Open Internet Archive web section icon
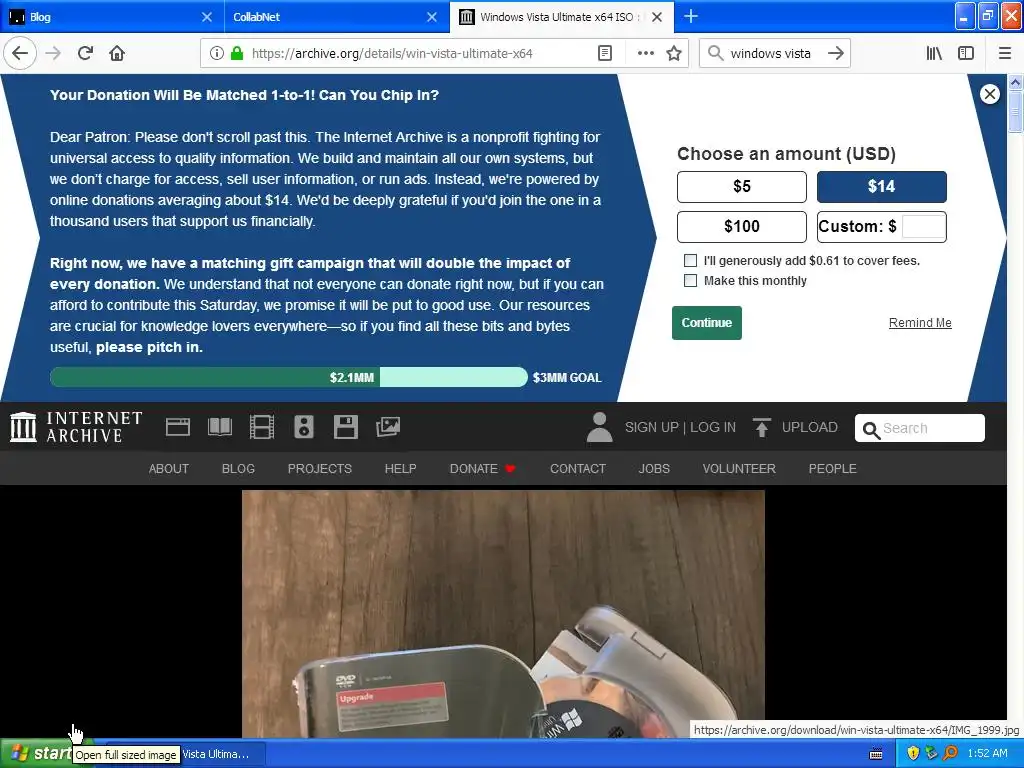This screenshot has height=768, width=1024. pyautogui.click(x=178, y=427)
